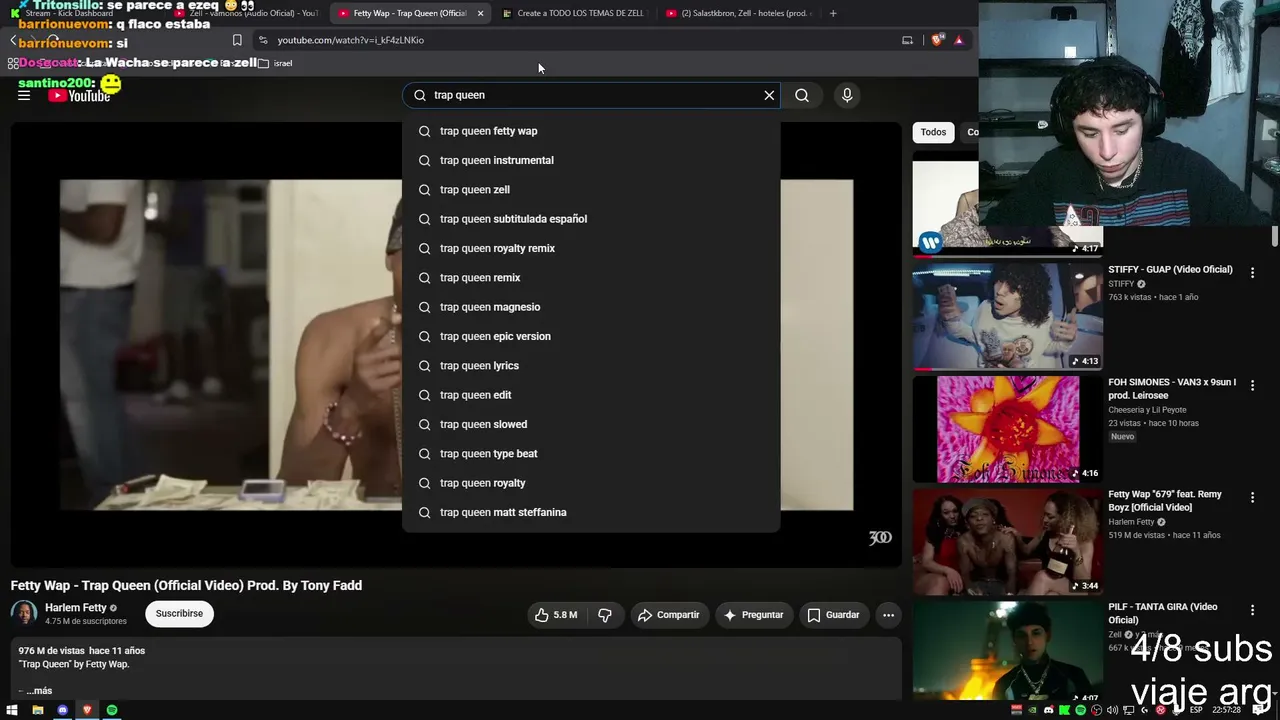Open the taskbar clock showing 22:57:28

1226,710
